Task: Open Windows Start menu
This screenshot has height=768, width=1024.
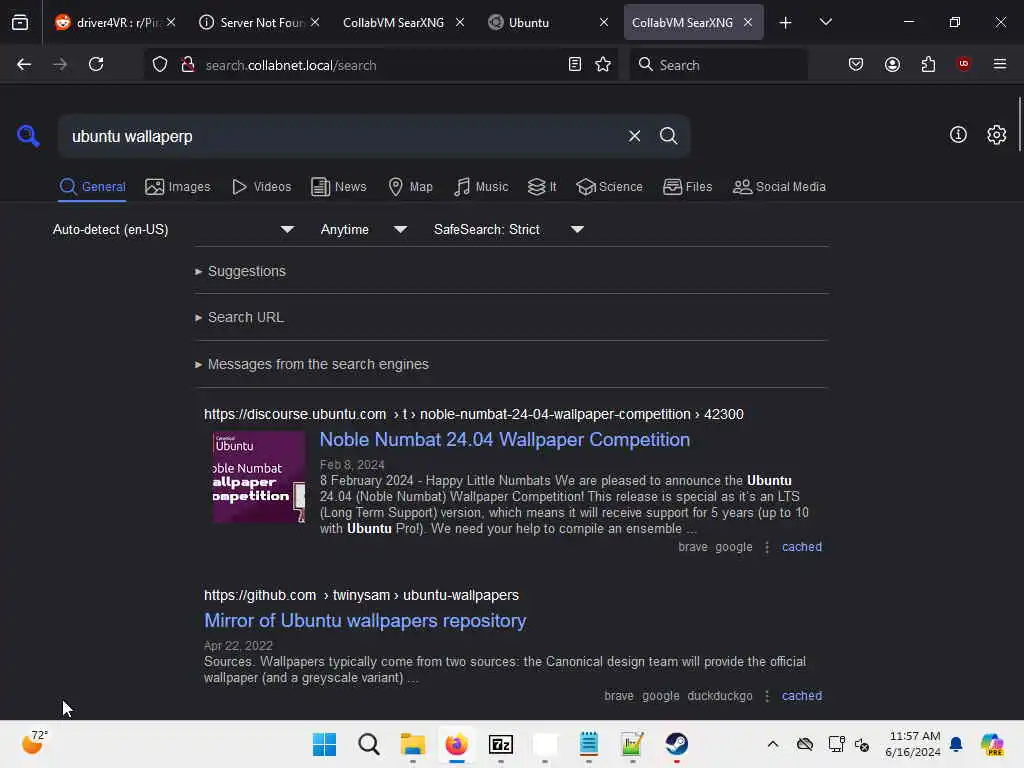Action: [324, 744]
